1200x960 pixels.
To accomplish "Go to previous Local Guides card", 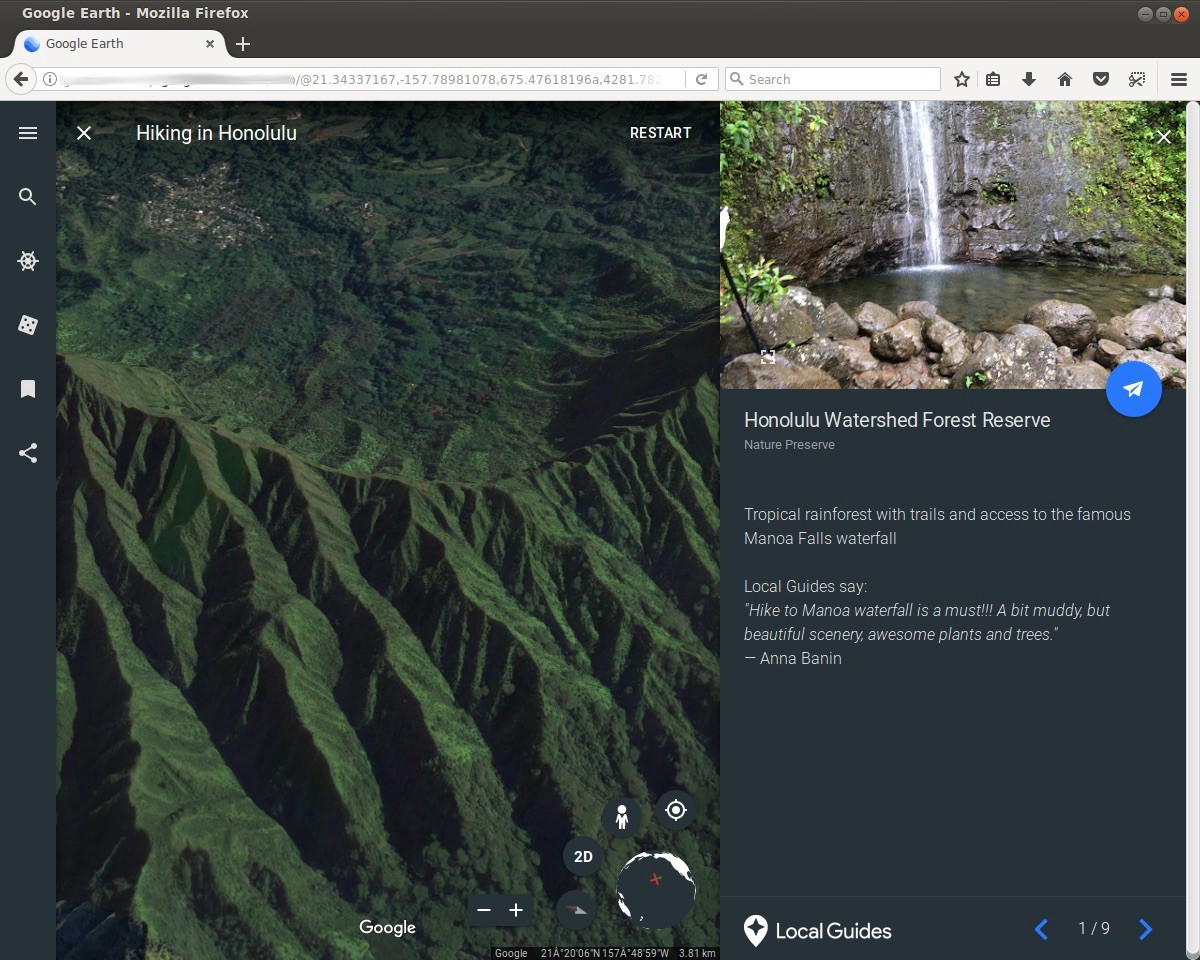I will coord(1041,929).
